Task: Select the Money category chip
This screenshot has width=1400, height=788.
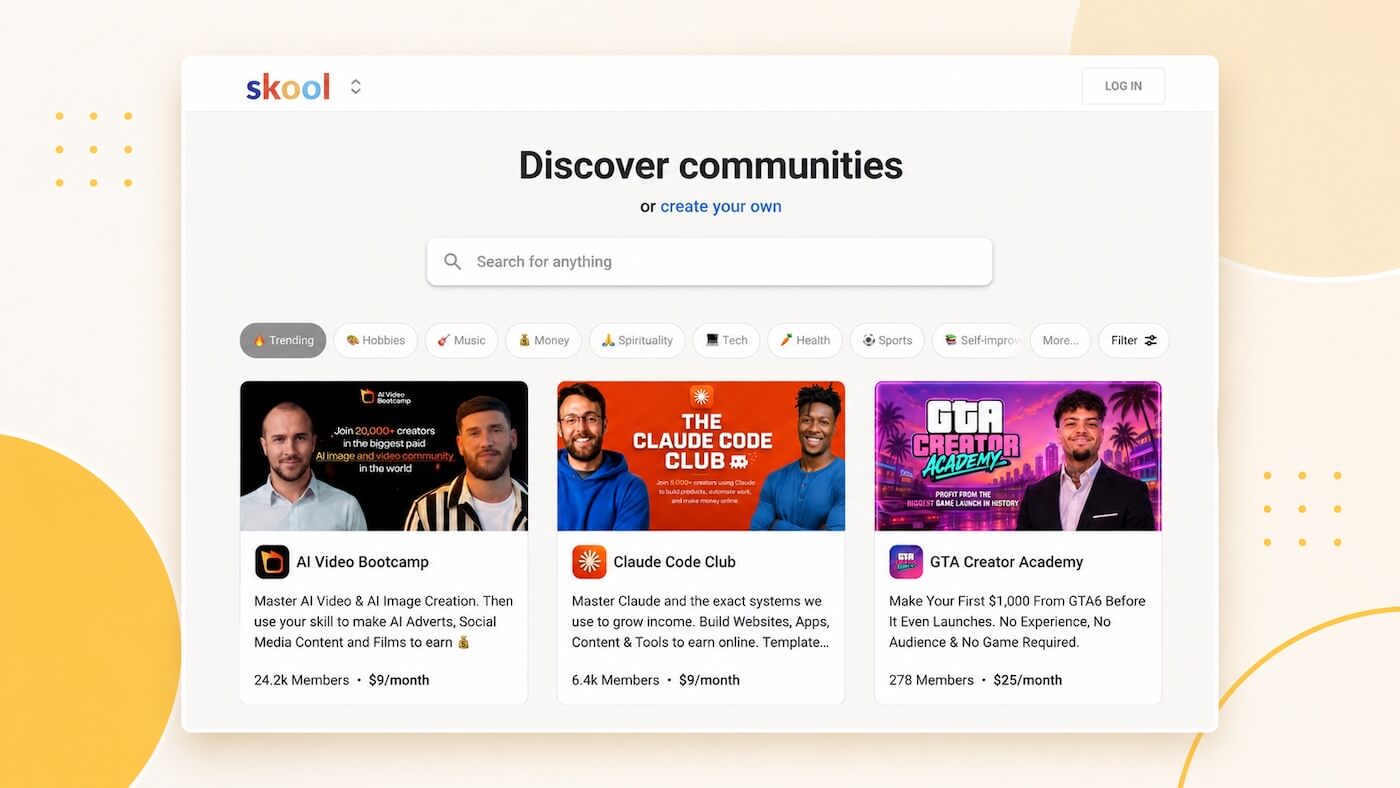Action: pyautogui.click(x=543, y=340)
